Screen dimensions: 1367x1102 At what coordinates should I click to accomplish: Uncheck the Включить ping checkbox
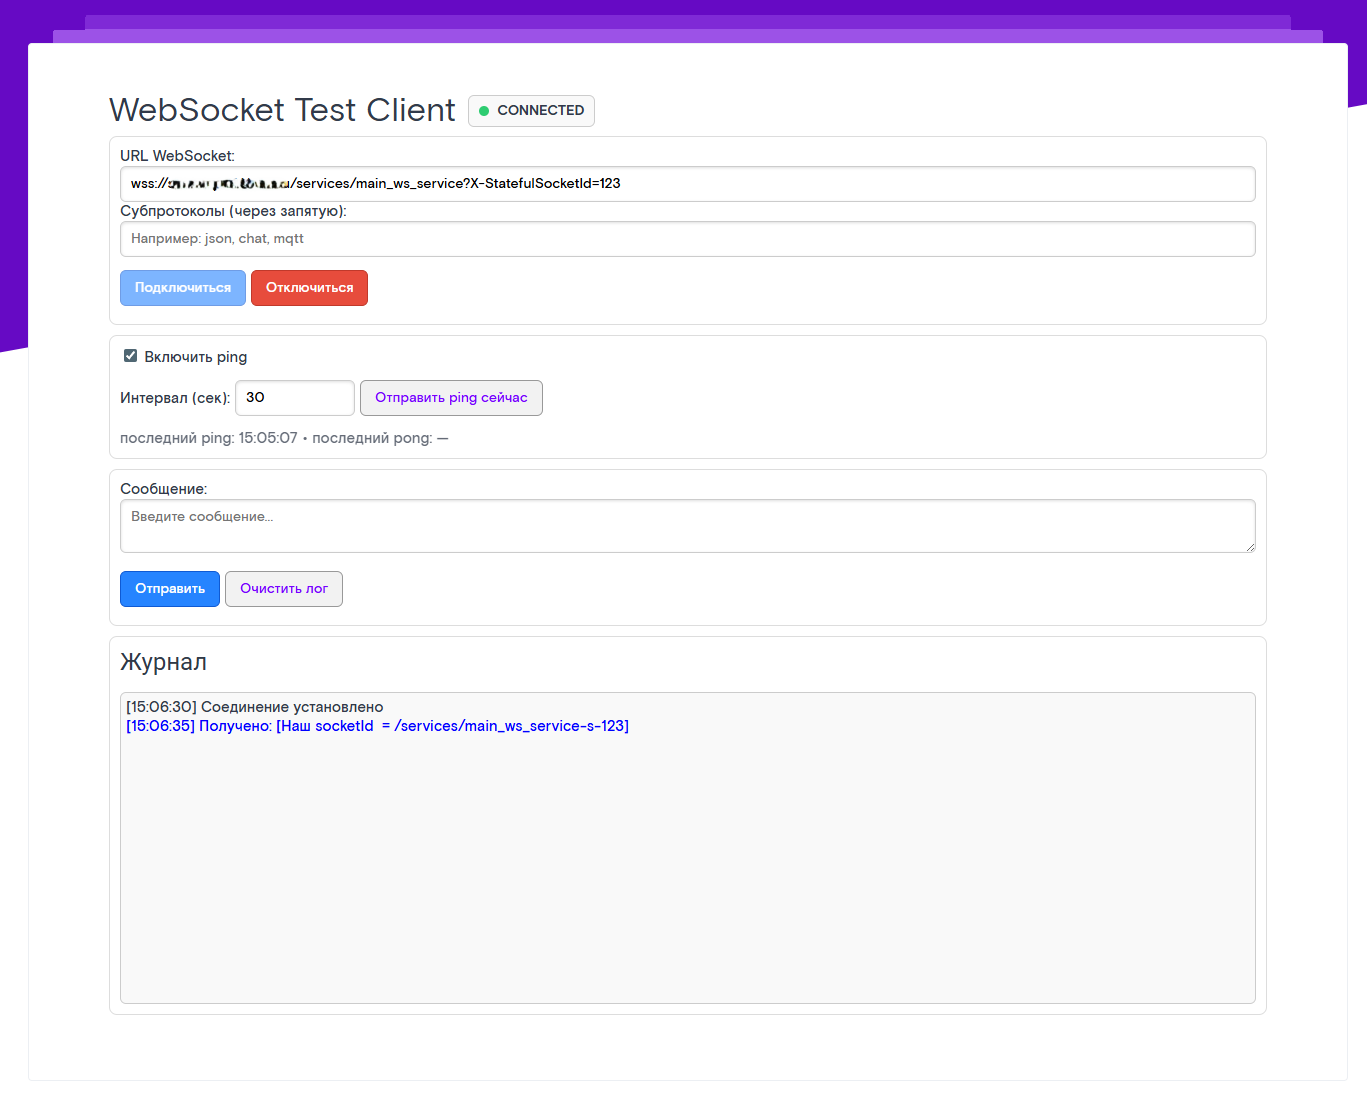point(130,356)
